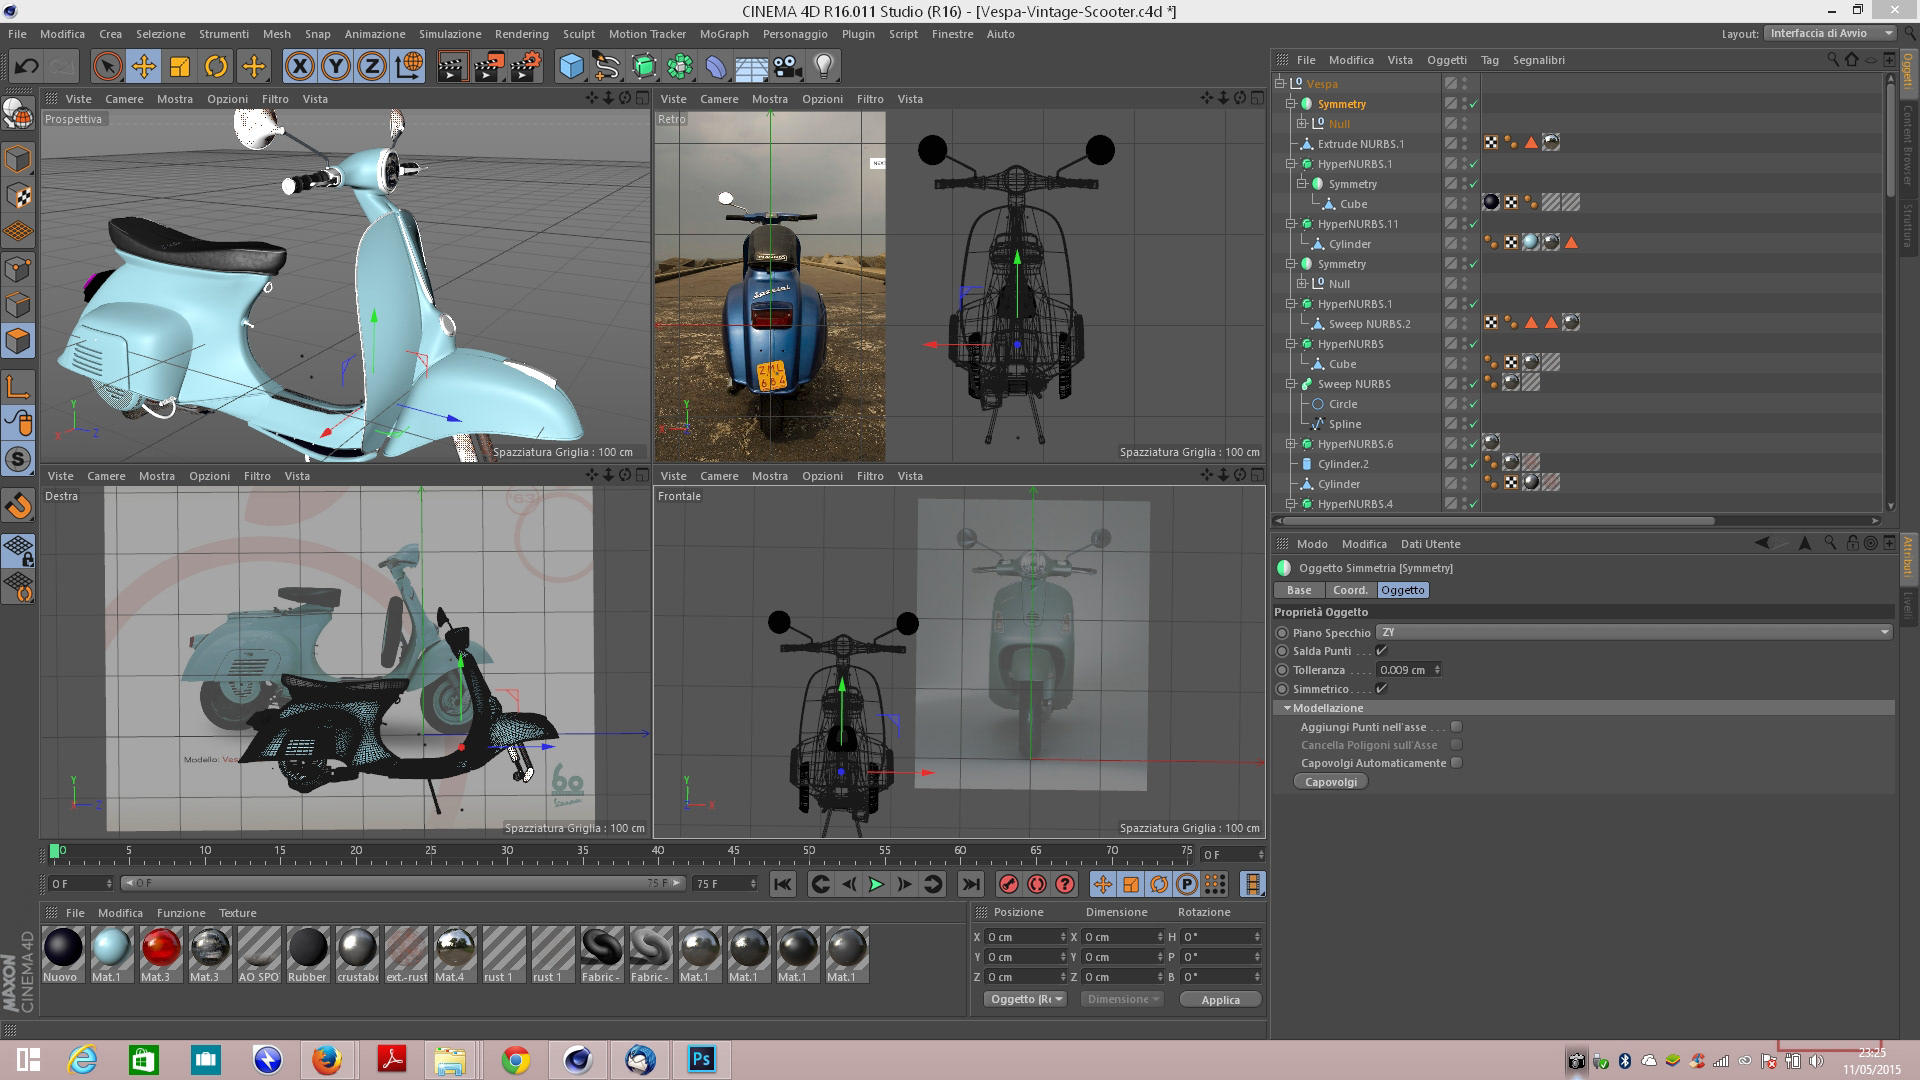Select the Rotate tool
The width and height of the screenshot is (1920, 1080).
[216, 67]
